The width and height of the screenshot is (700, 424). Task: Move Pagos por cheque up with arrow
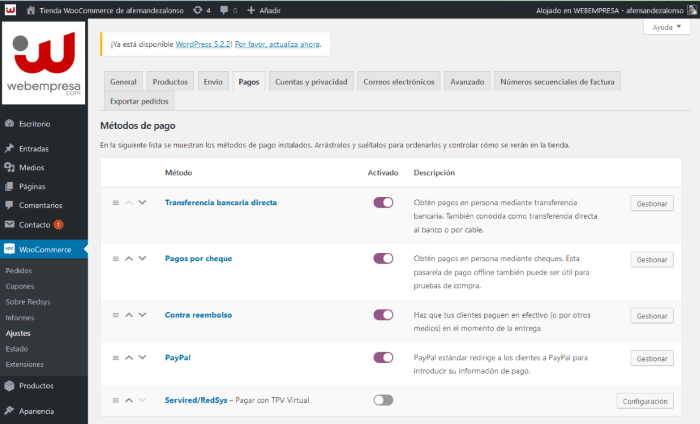point(129,259)
